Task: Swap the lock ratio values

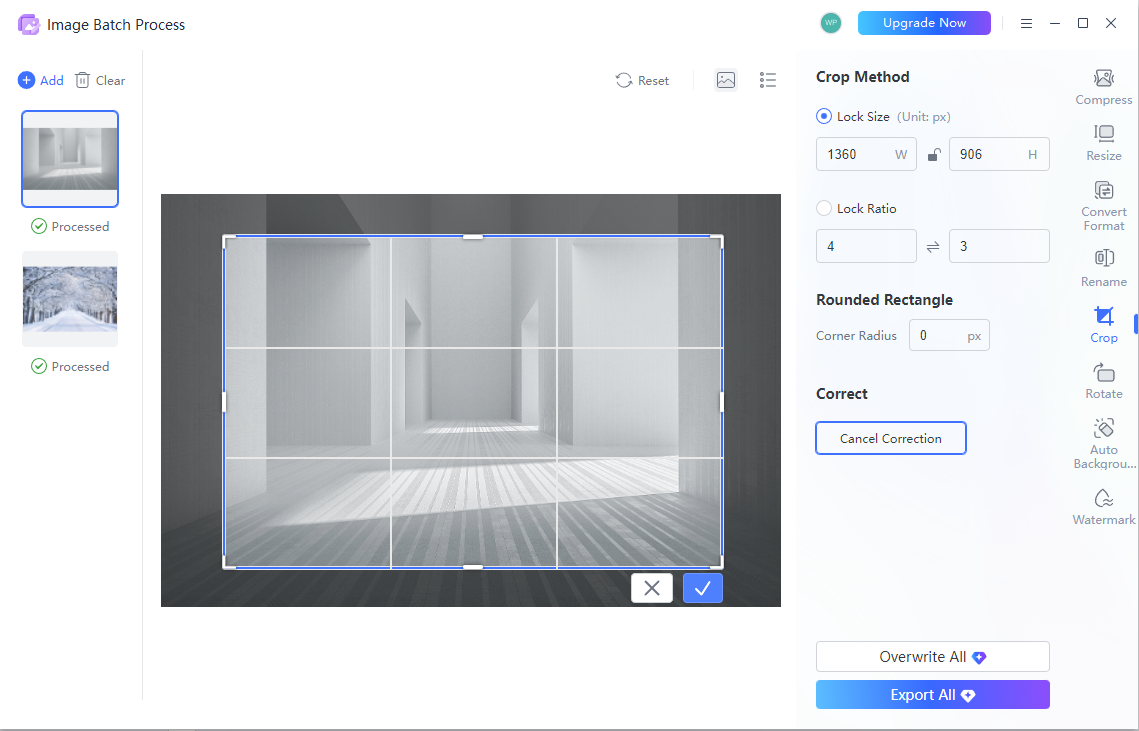Action: [x=933, y=246]
